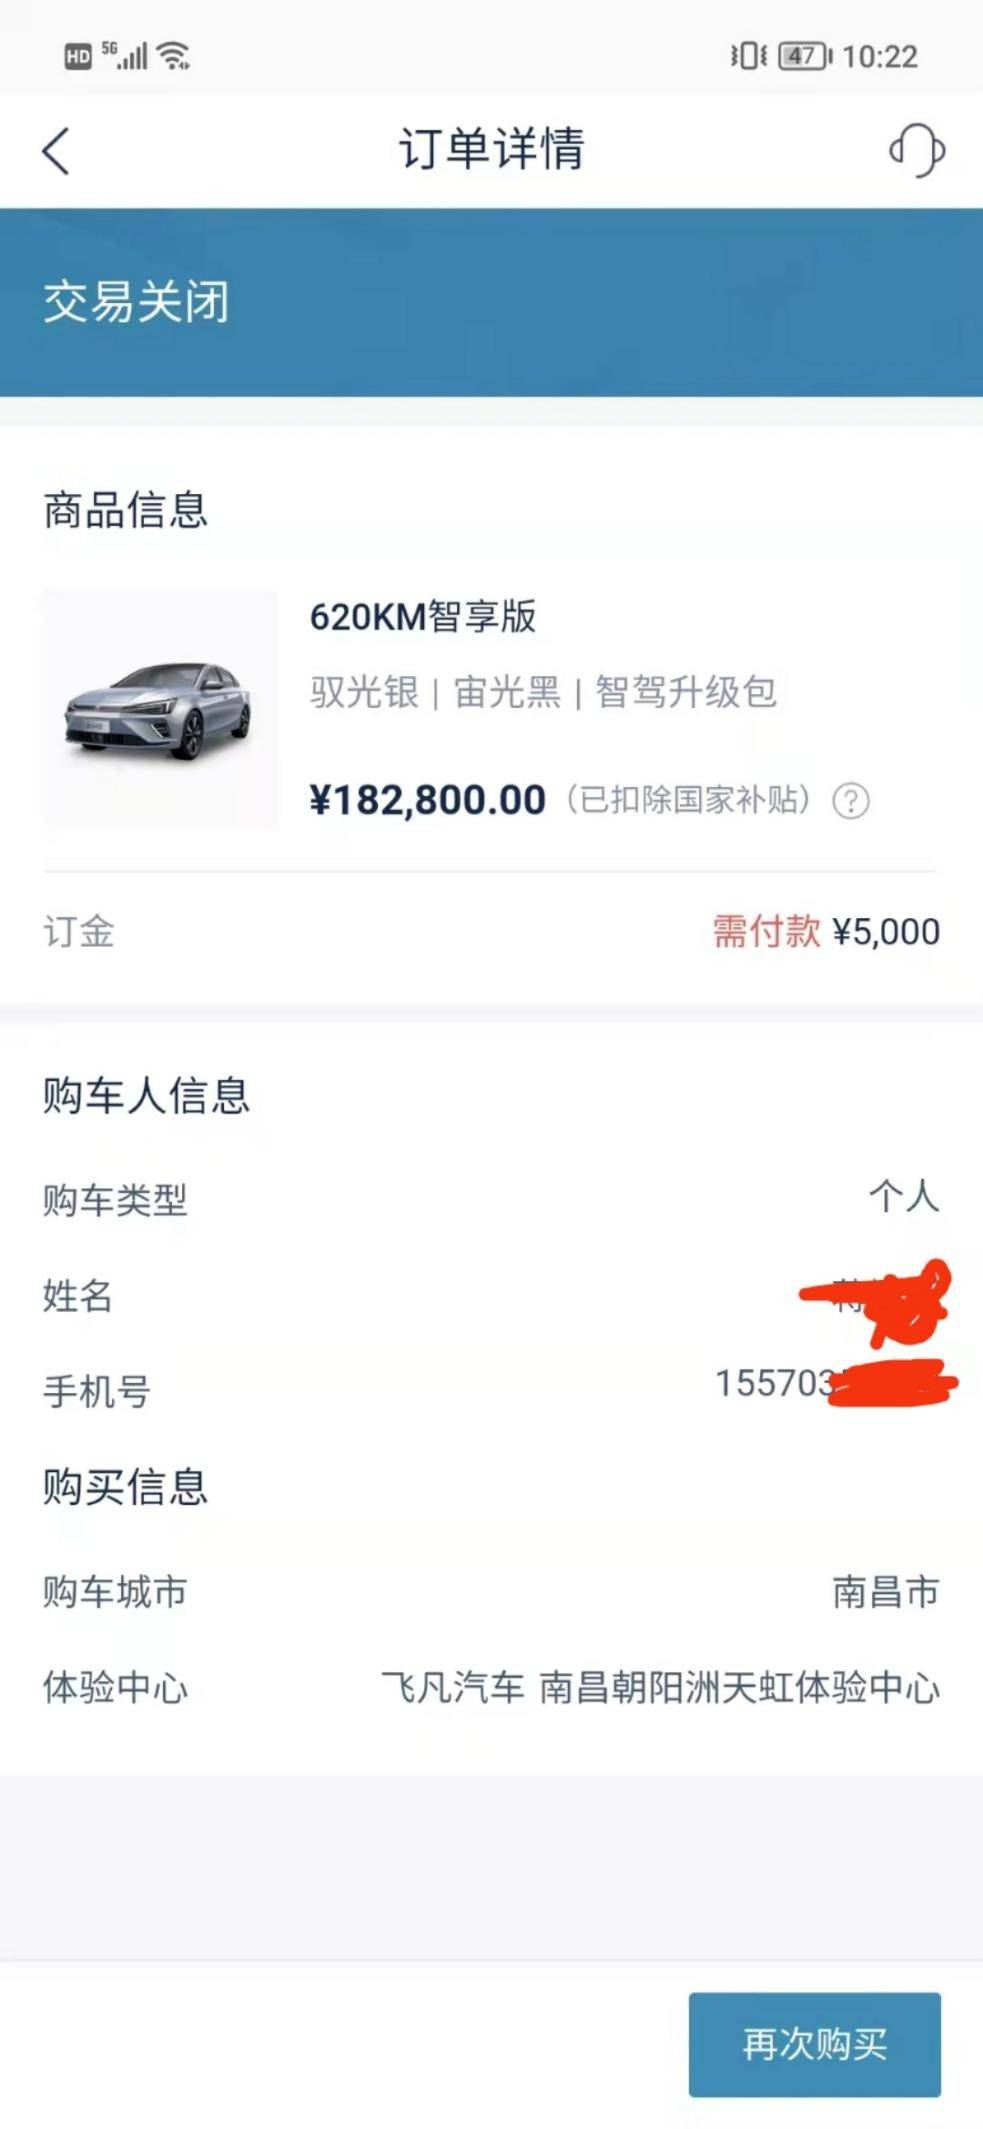
Task: Tap the 需付款 ¥5,000 deposit amount
Action: tap(826, 932)
